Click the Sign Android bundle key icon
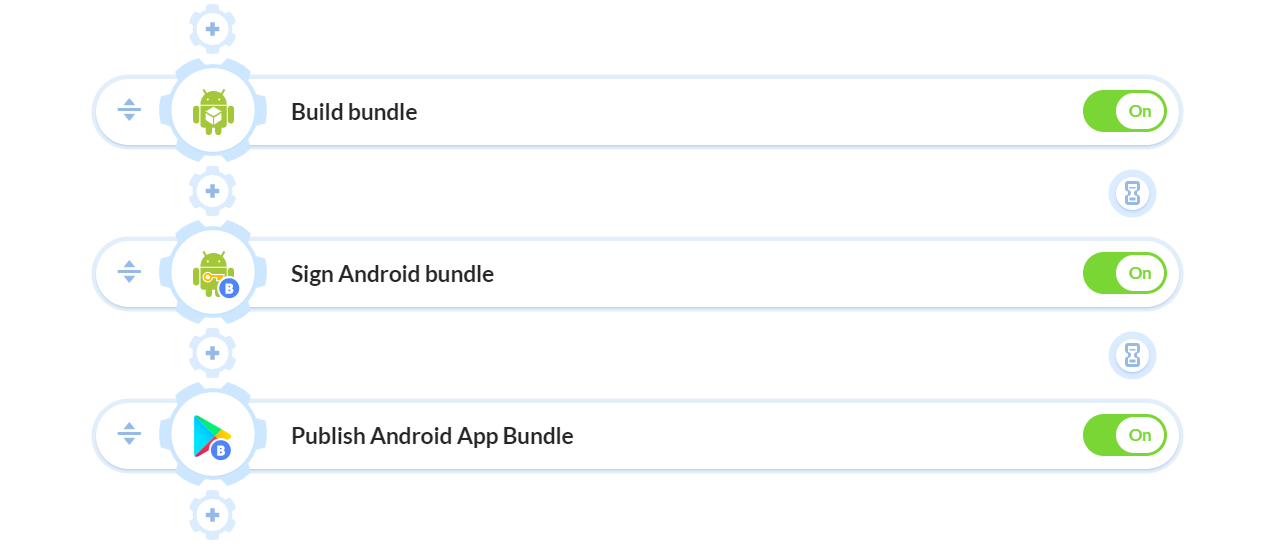The height and width of the screenshot is (555, 1276). pos(213,272)
